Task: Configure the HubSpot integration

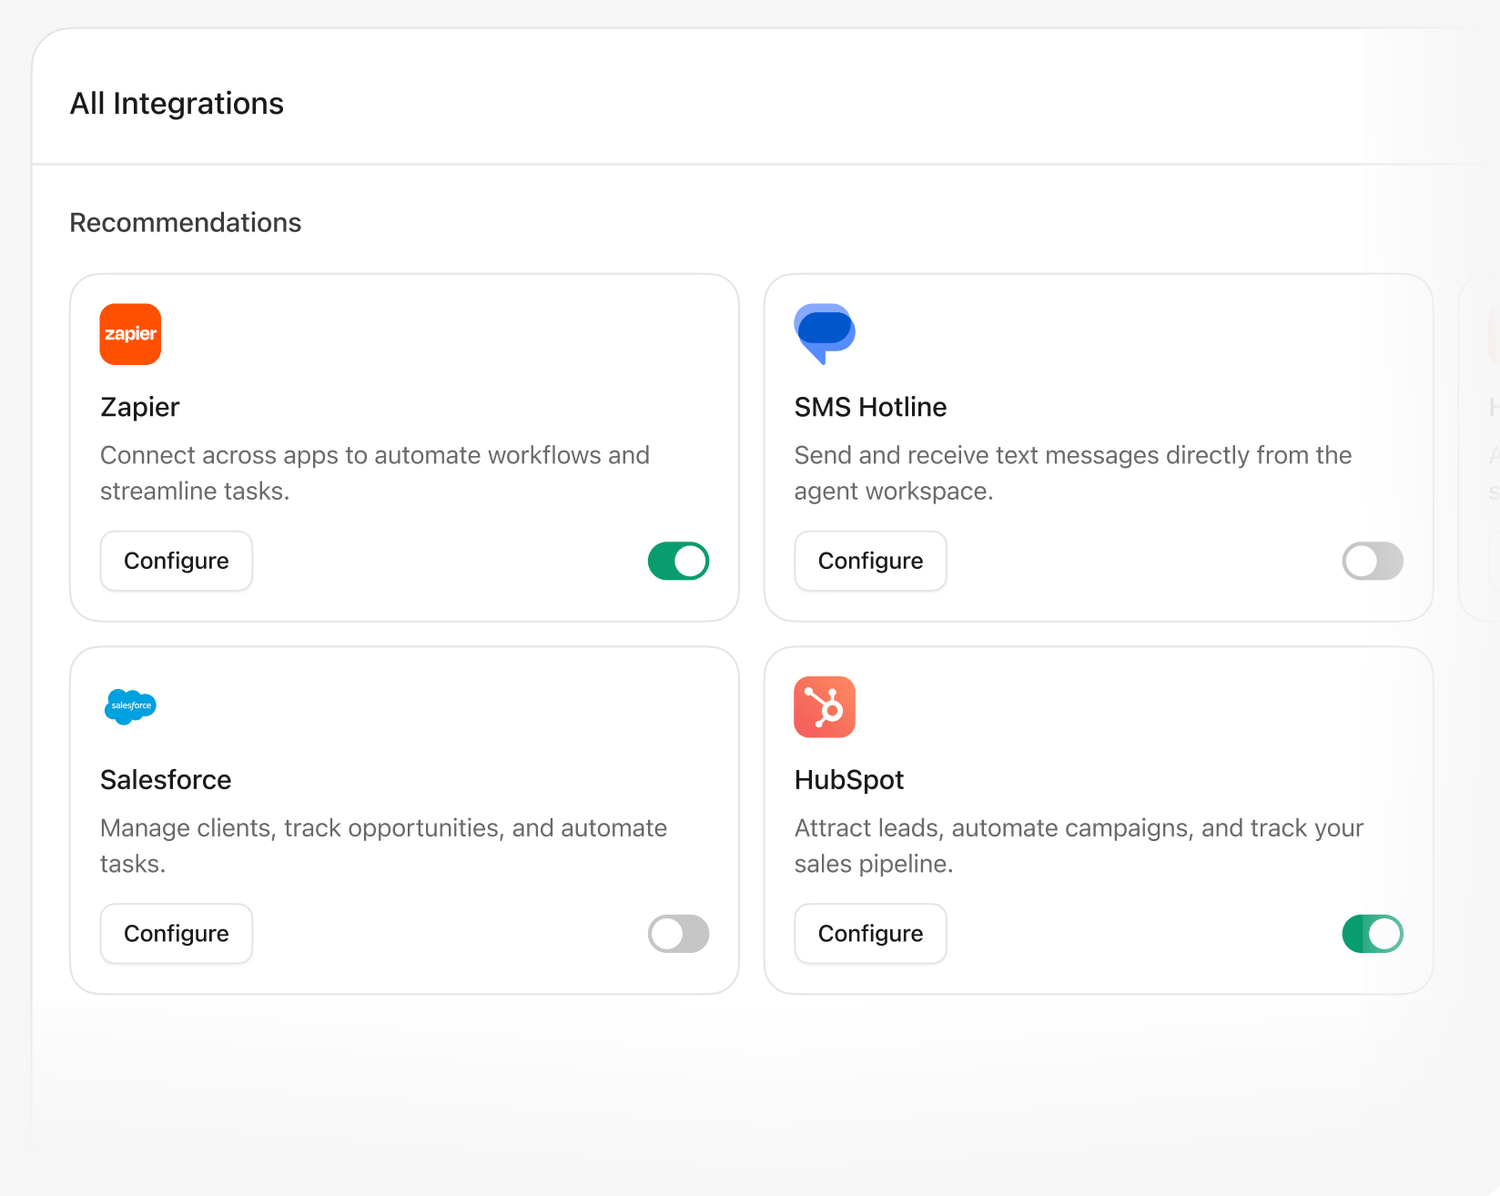Action: (x=870, y=934)
